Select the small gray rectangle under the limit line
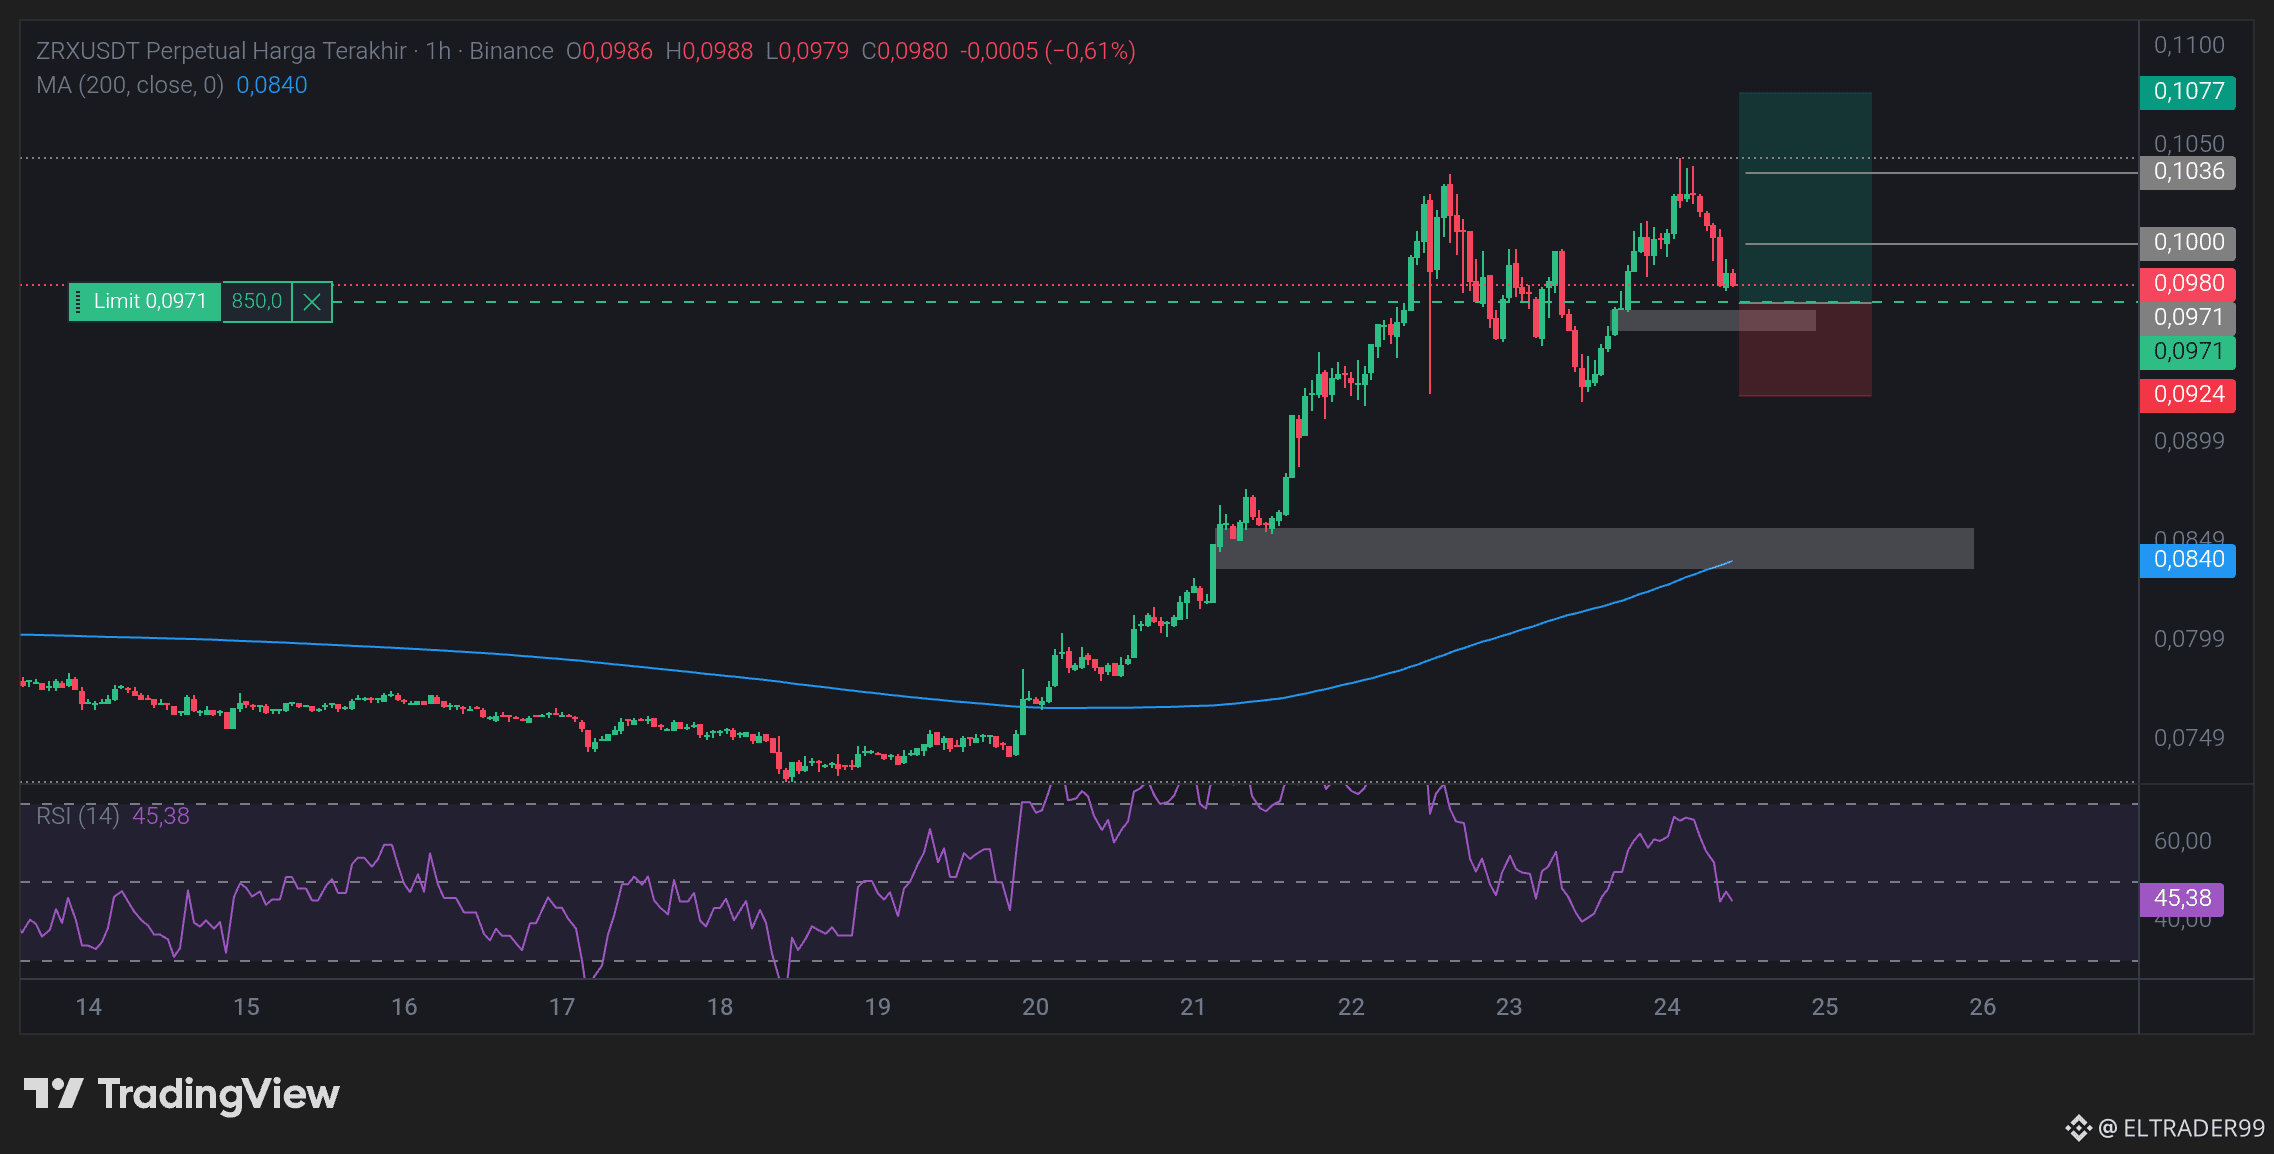 (x=1715, y=320)
